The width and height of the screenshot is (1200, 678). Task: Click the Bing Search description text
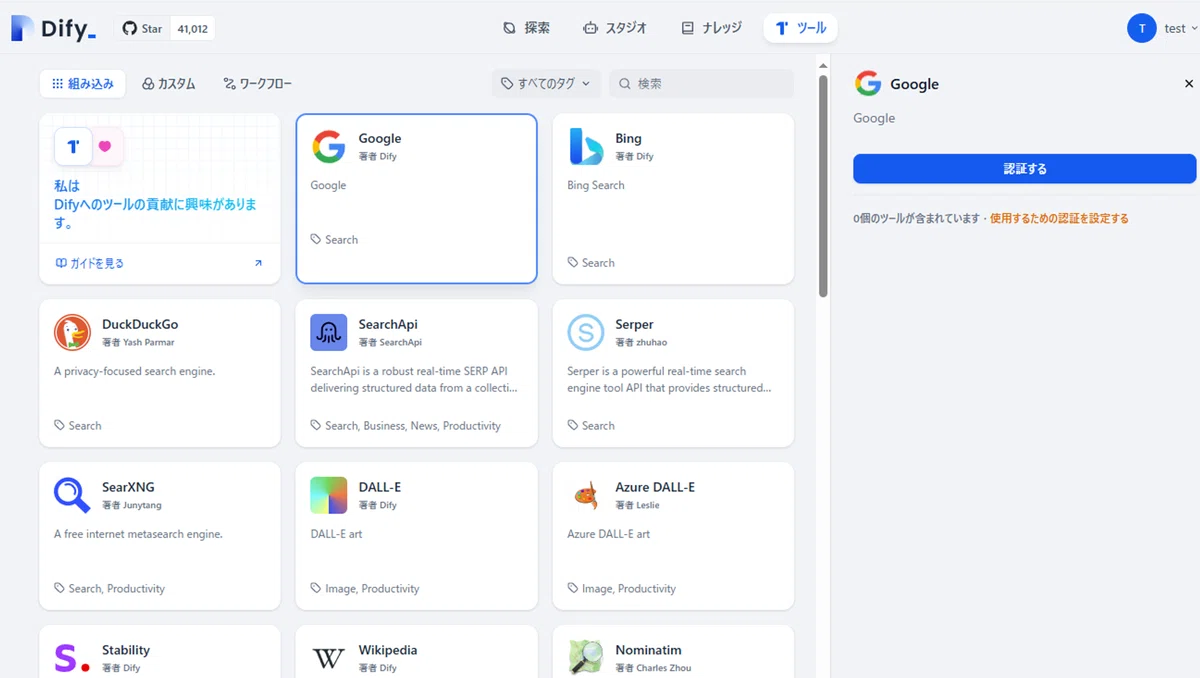click(x=596, y=185)
